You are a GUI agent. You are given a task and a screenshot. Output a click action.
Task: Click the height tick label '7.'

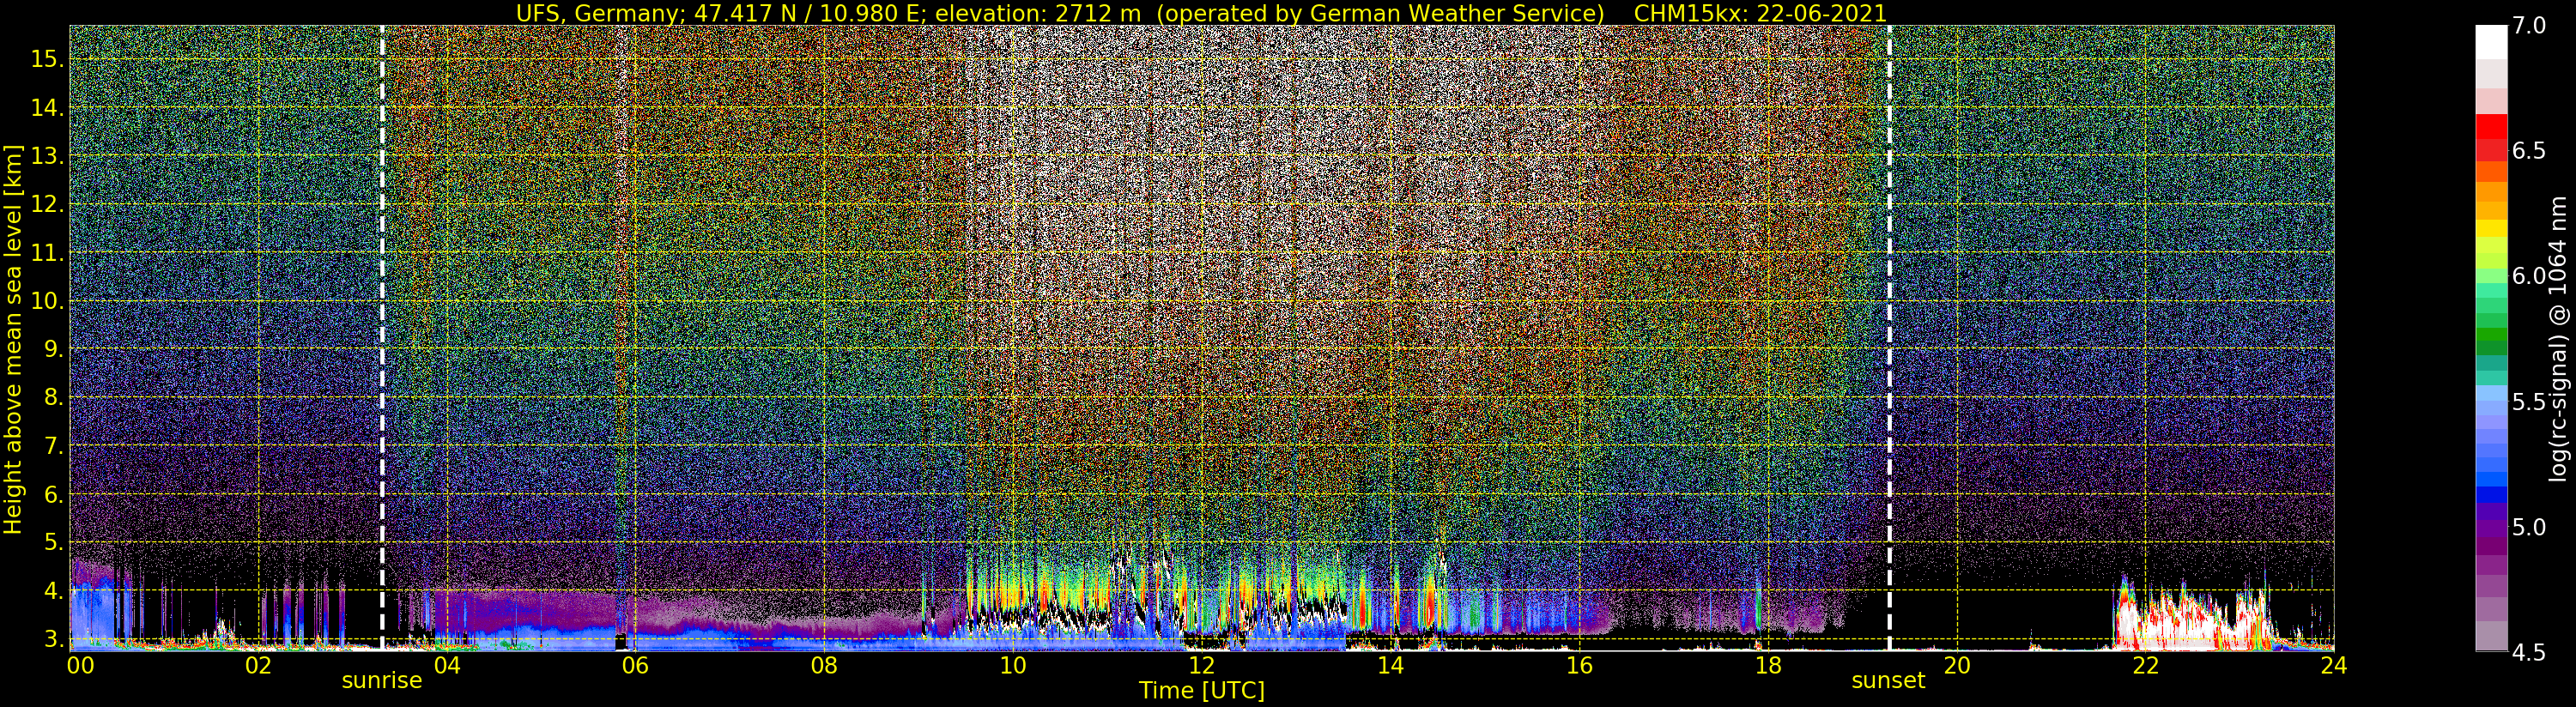pos(54,446)
